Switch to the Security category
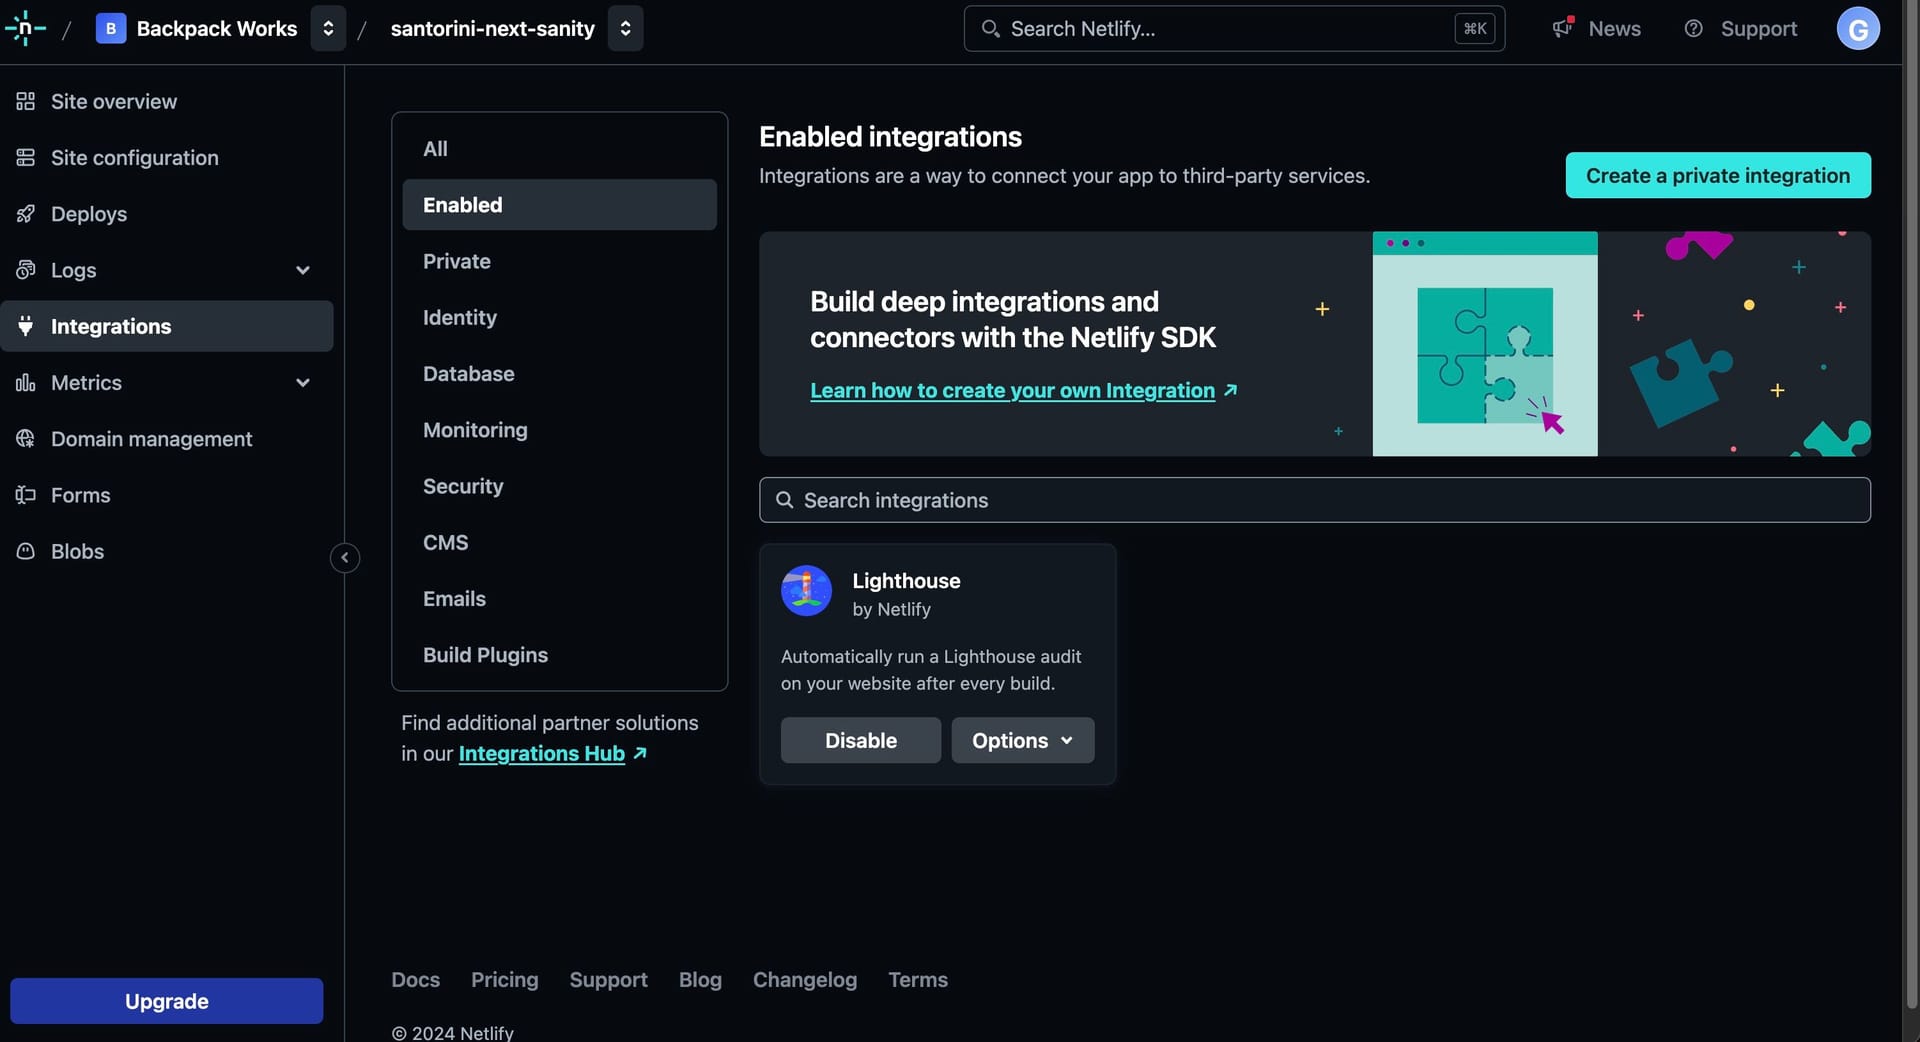 tap(463, 486)
